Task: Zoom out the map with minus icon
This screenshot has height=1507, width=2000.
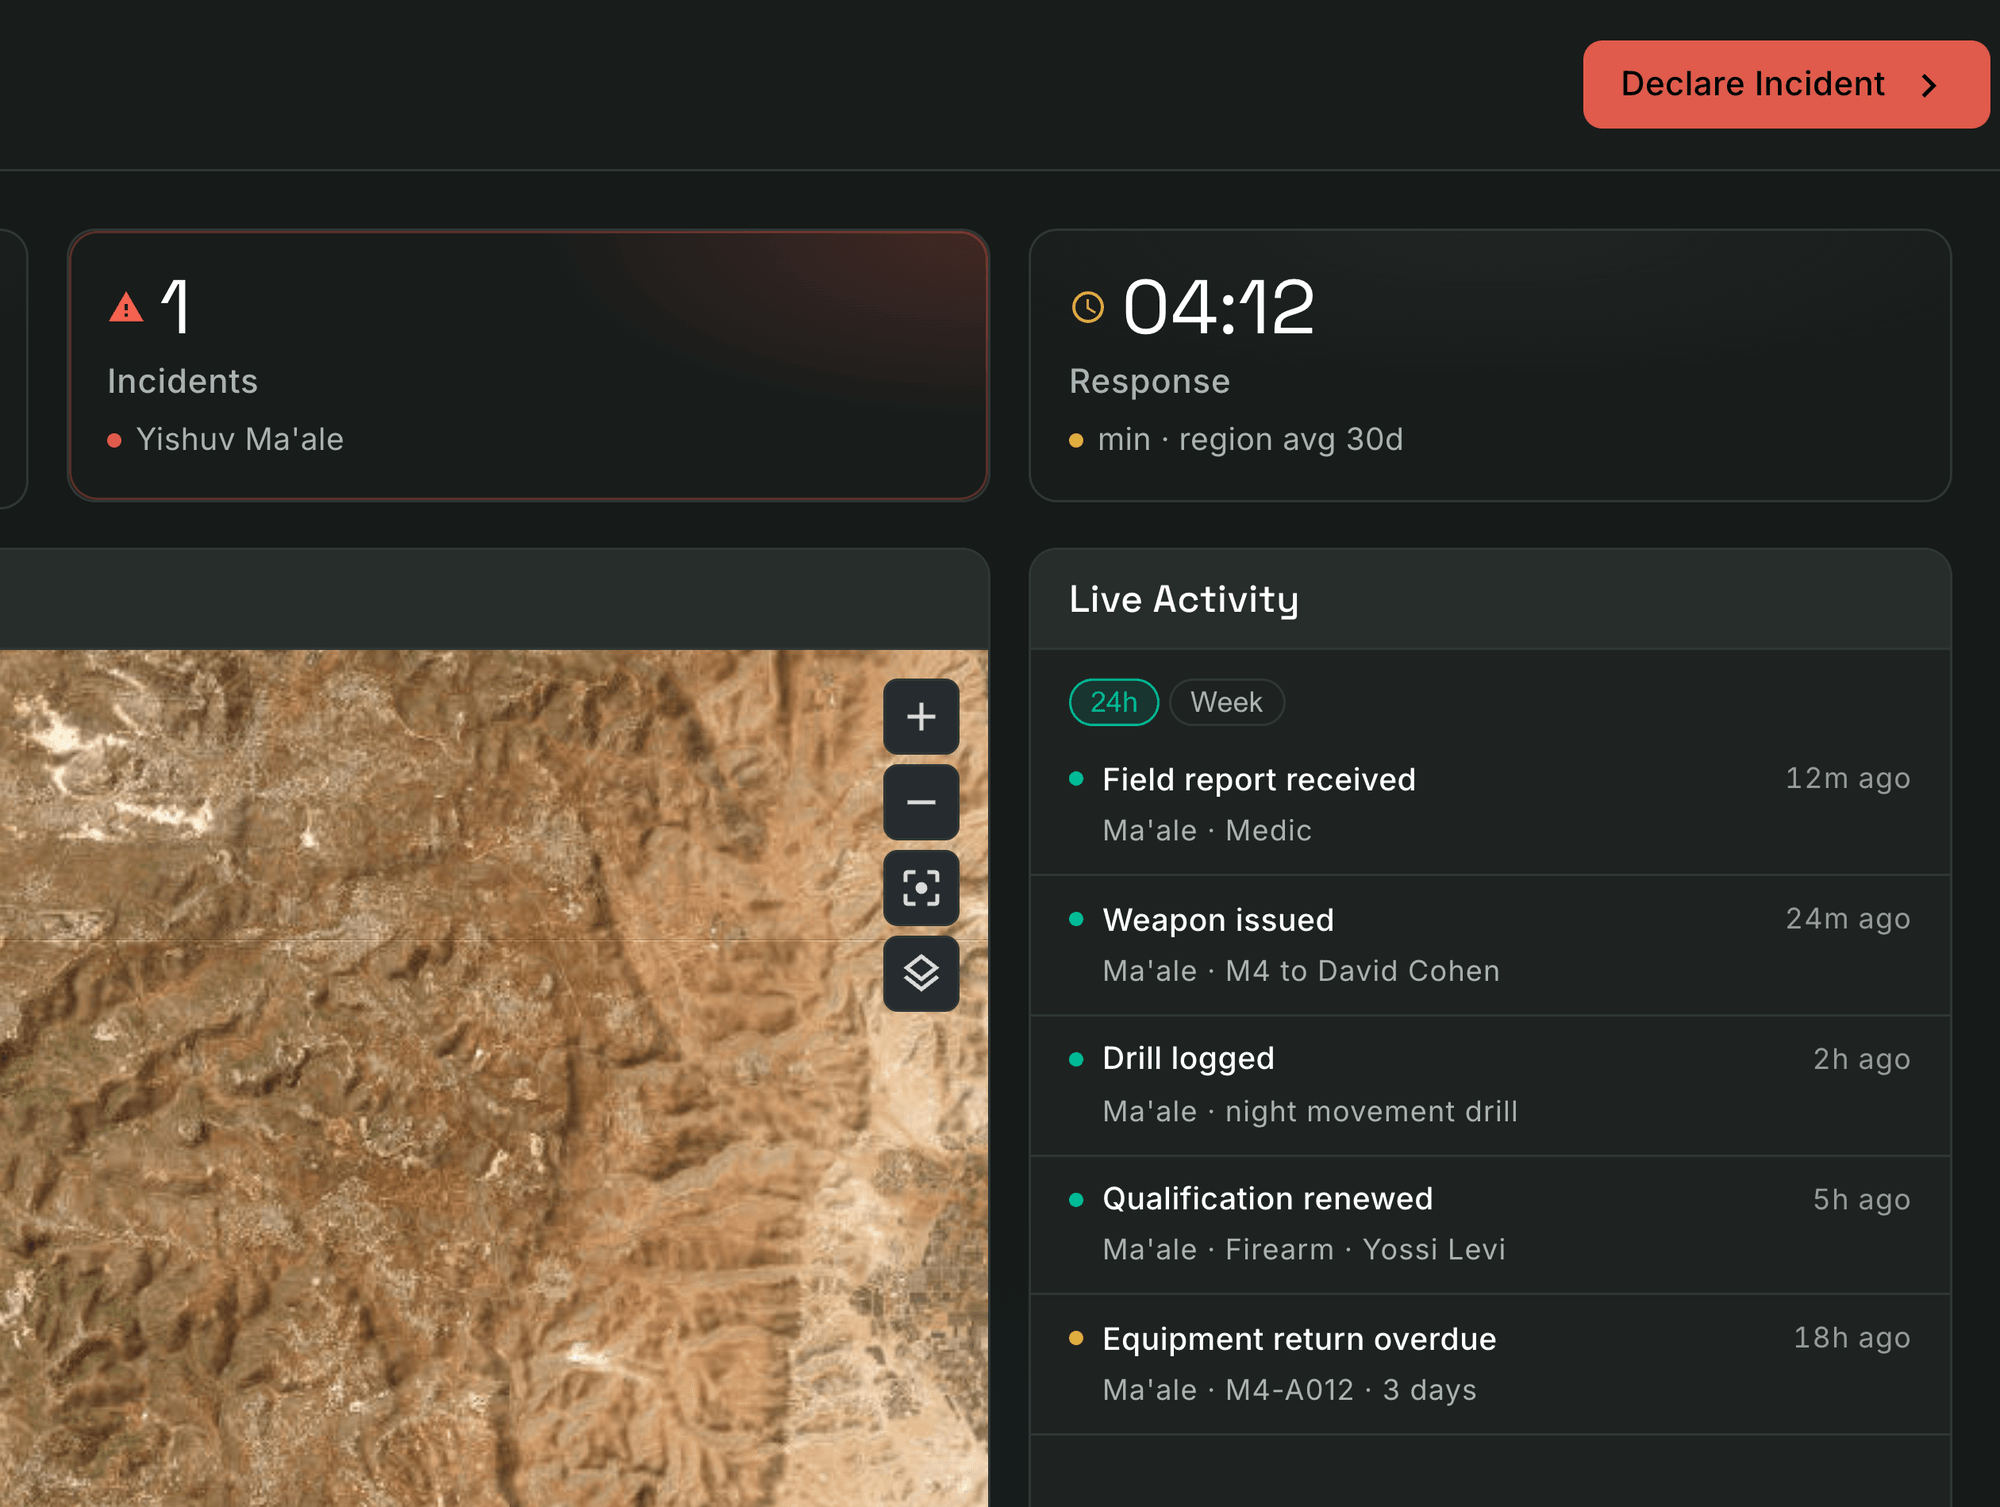Action: click(921, 802)
